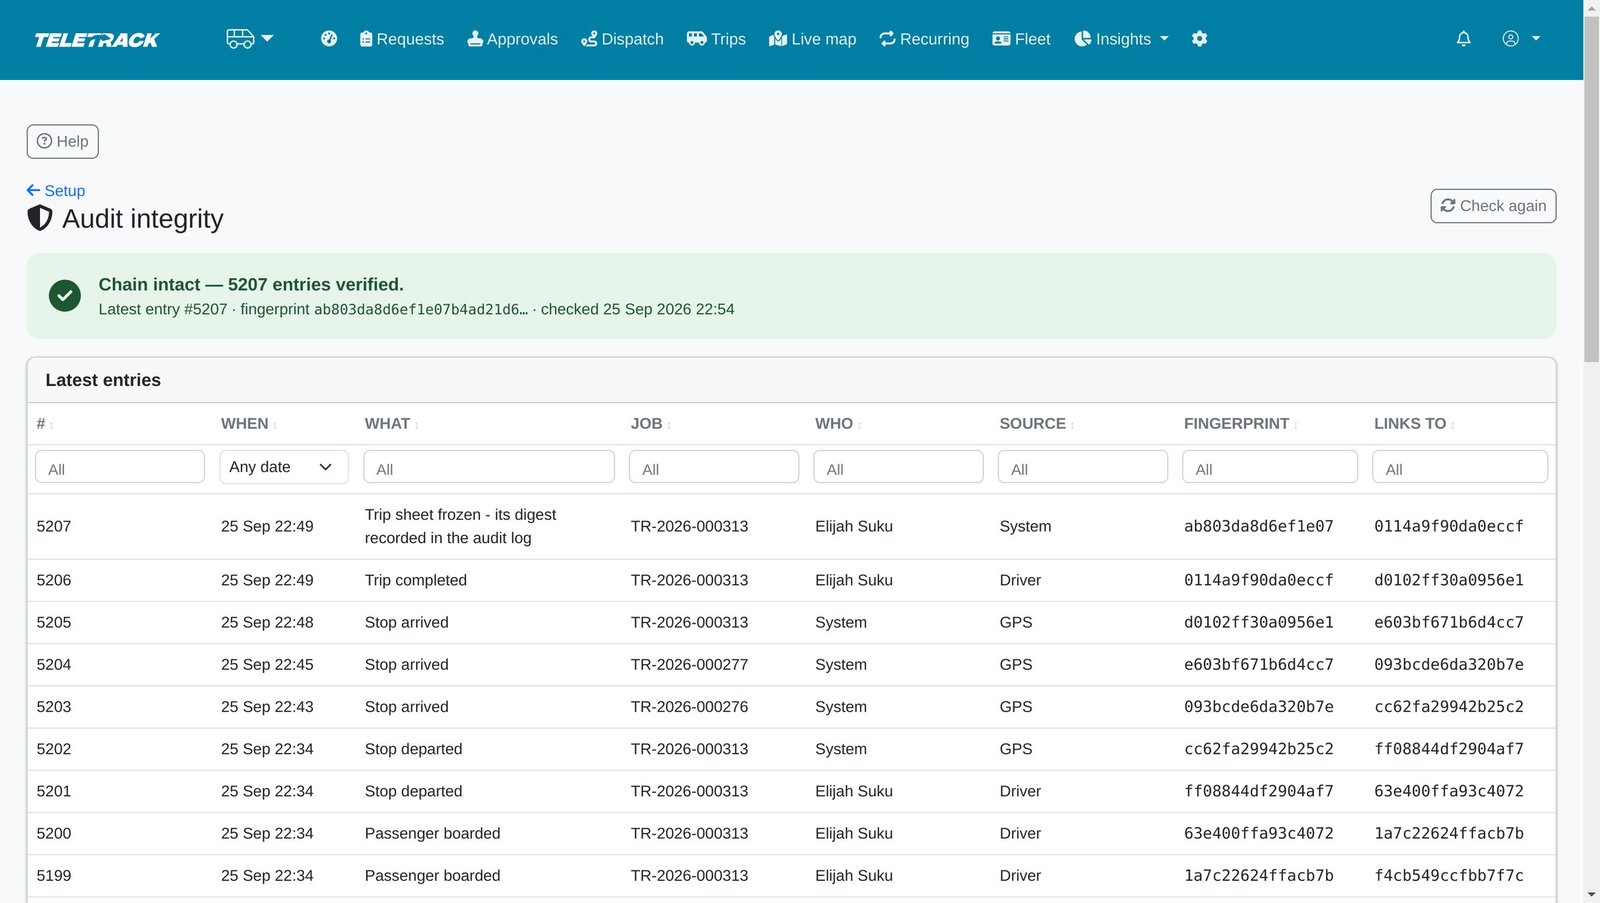Focus the WHO filter input
This screenshot has width=1600, height=903.
tap(898, 467)
